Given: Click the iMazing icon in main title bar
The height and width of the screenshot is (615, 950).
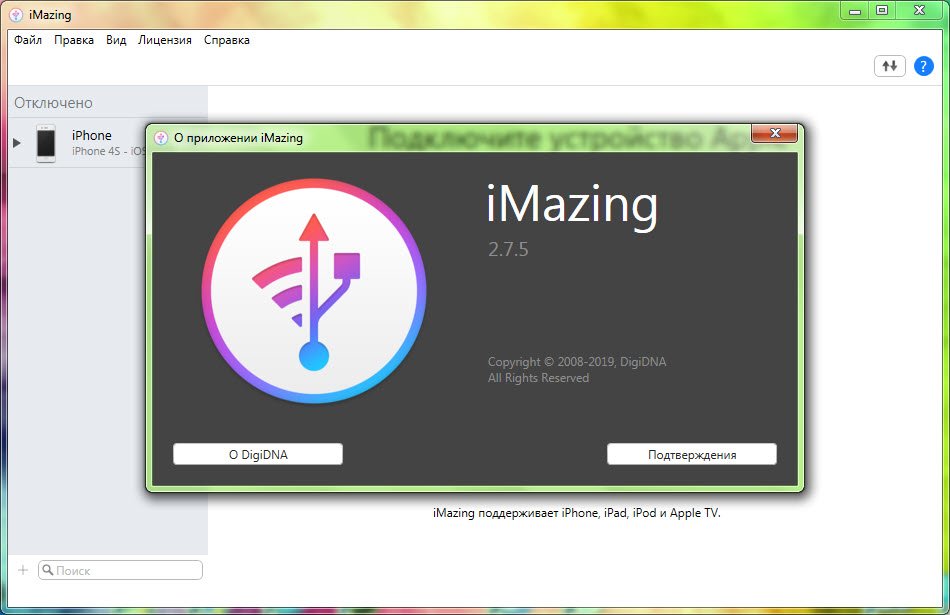Looking at the screenshot, I should pyautogui.click(x=16, y=15).
